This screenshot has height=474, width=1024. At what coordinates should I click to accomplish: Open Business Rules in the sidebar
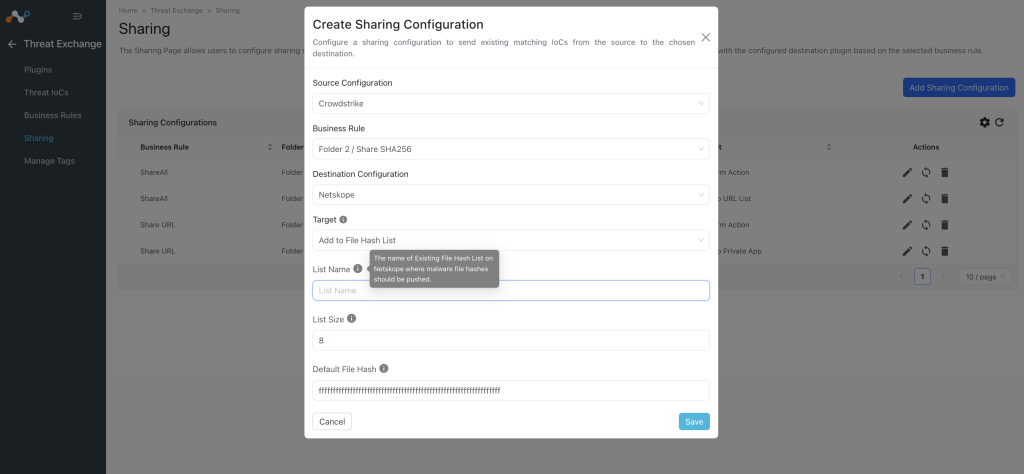(x=53, y=115)
